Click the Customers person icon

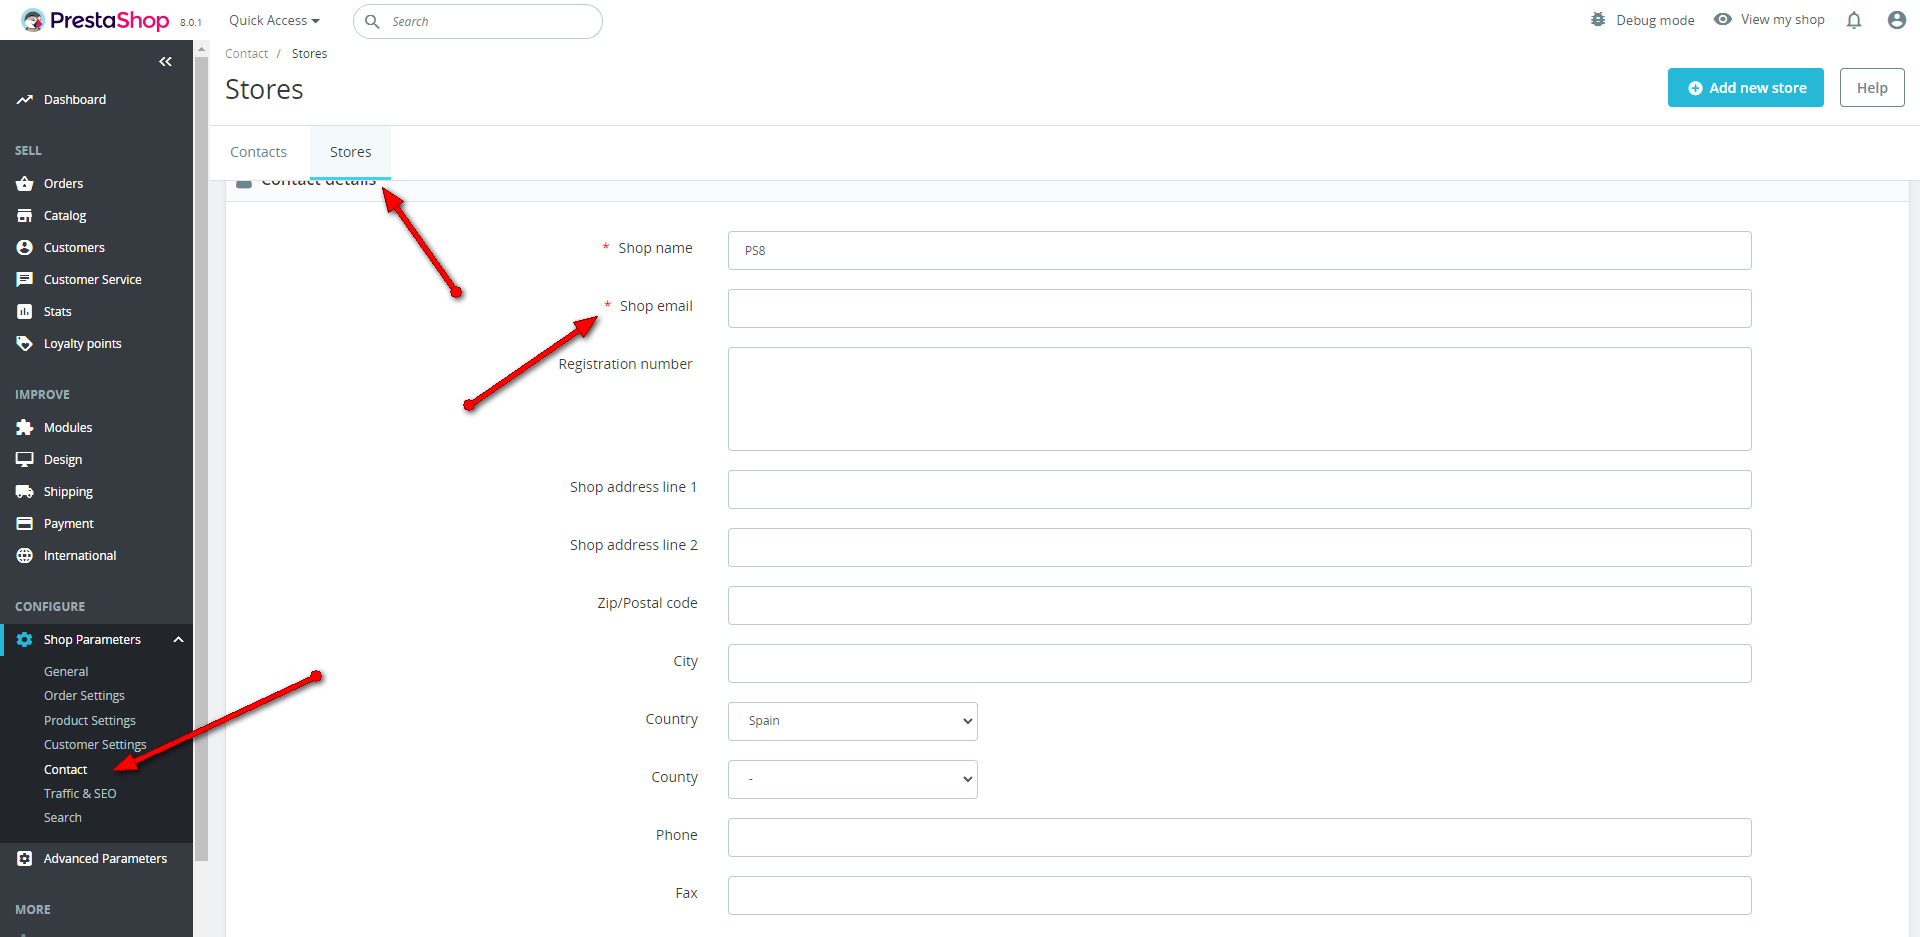point(25,248)
